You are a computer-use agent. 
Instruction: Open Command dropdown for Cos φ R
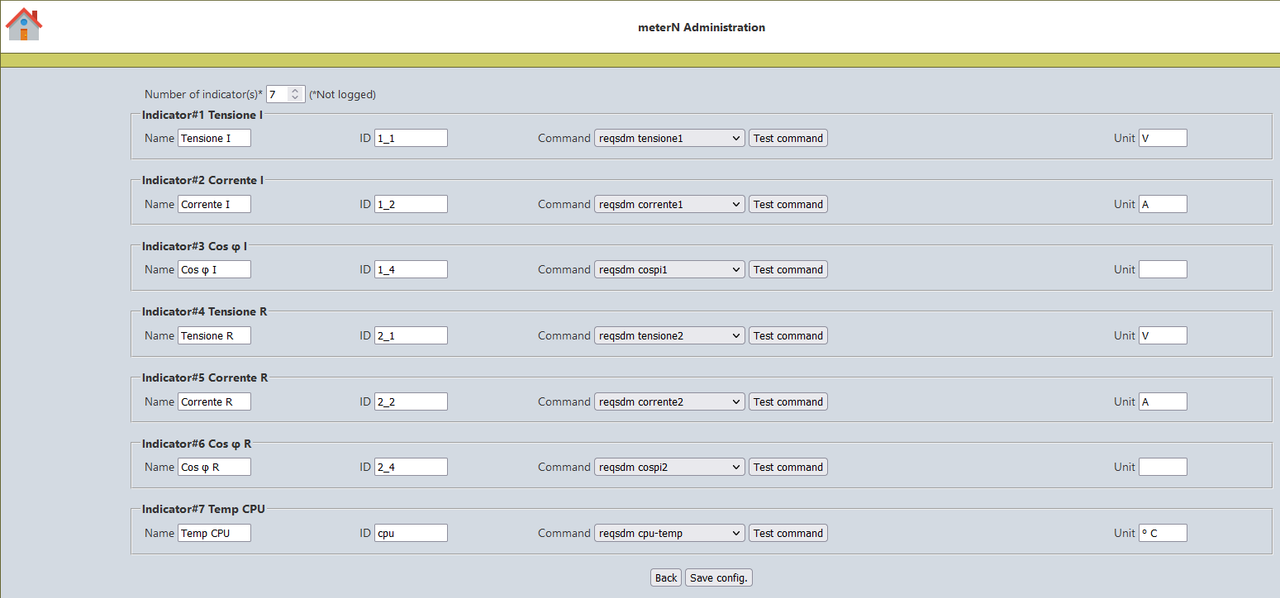tap(670, 467)
